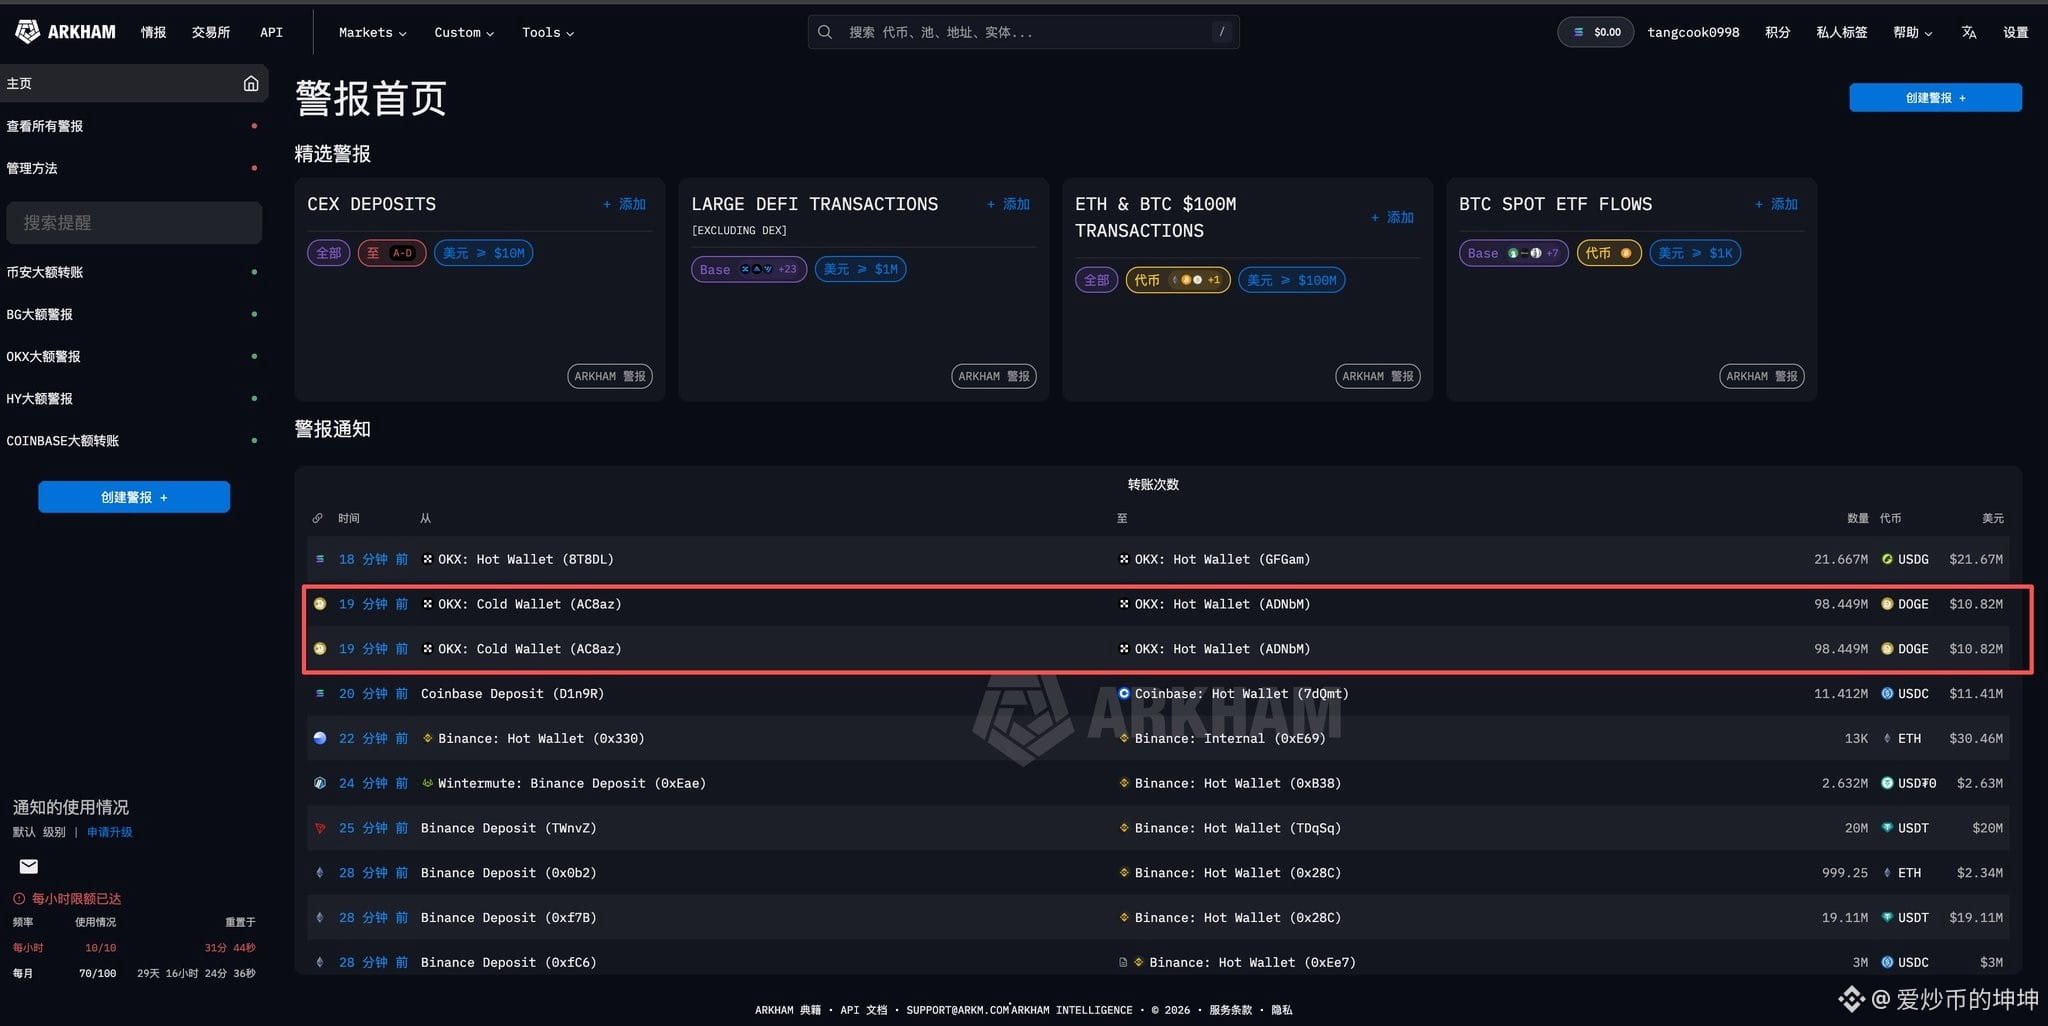
Task: Click the Arkham logo in header
Action: [66, 32]
